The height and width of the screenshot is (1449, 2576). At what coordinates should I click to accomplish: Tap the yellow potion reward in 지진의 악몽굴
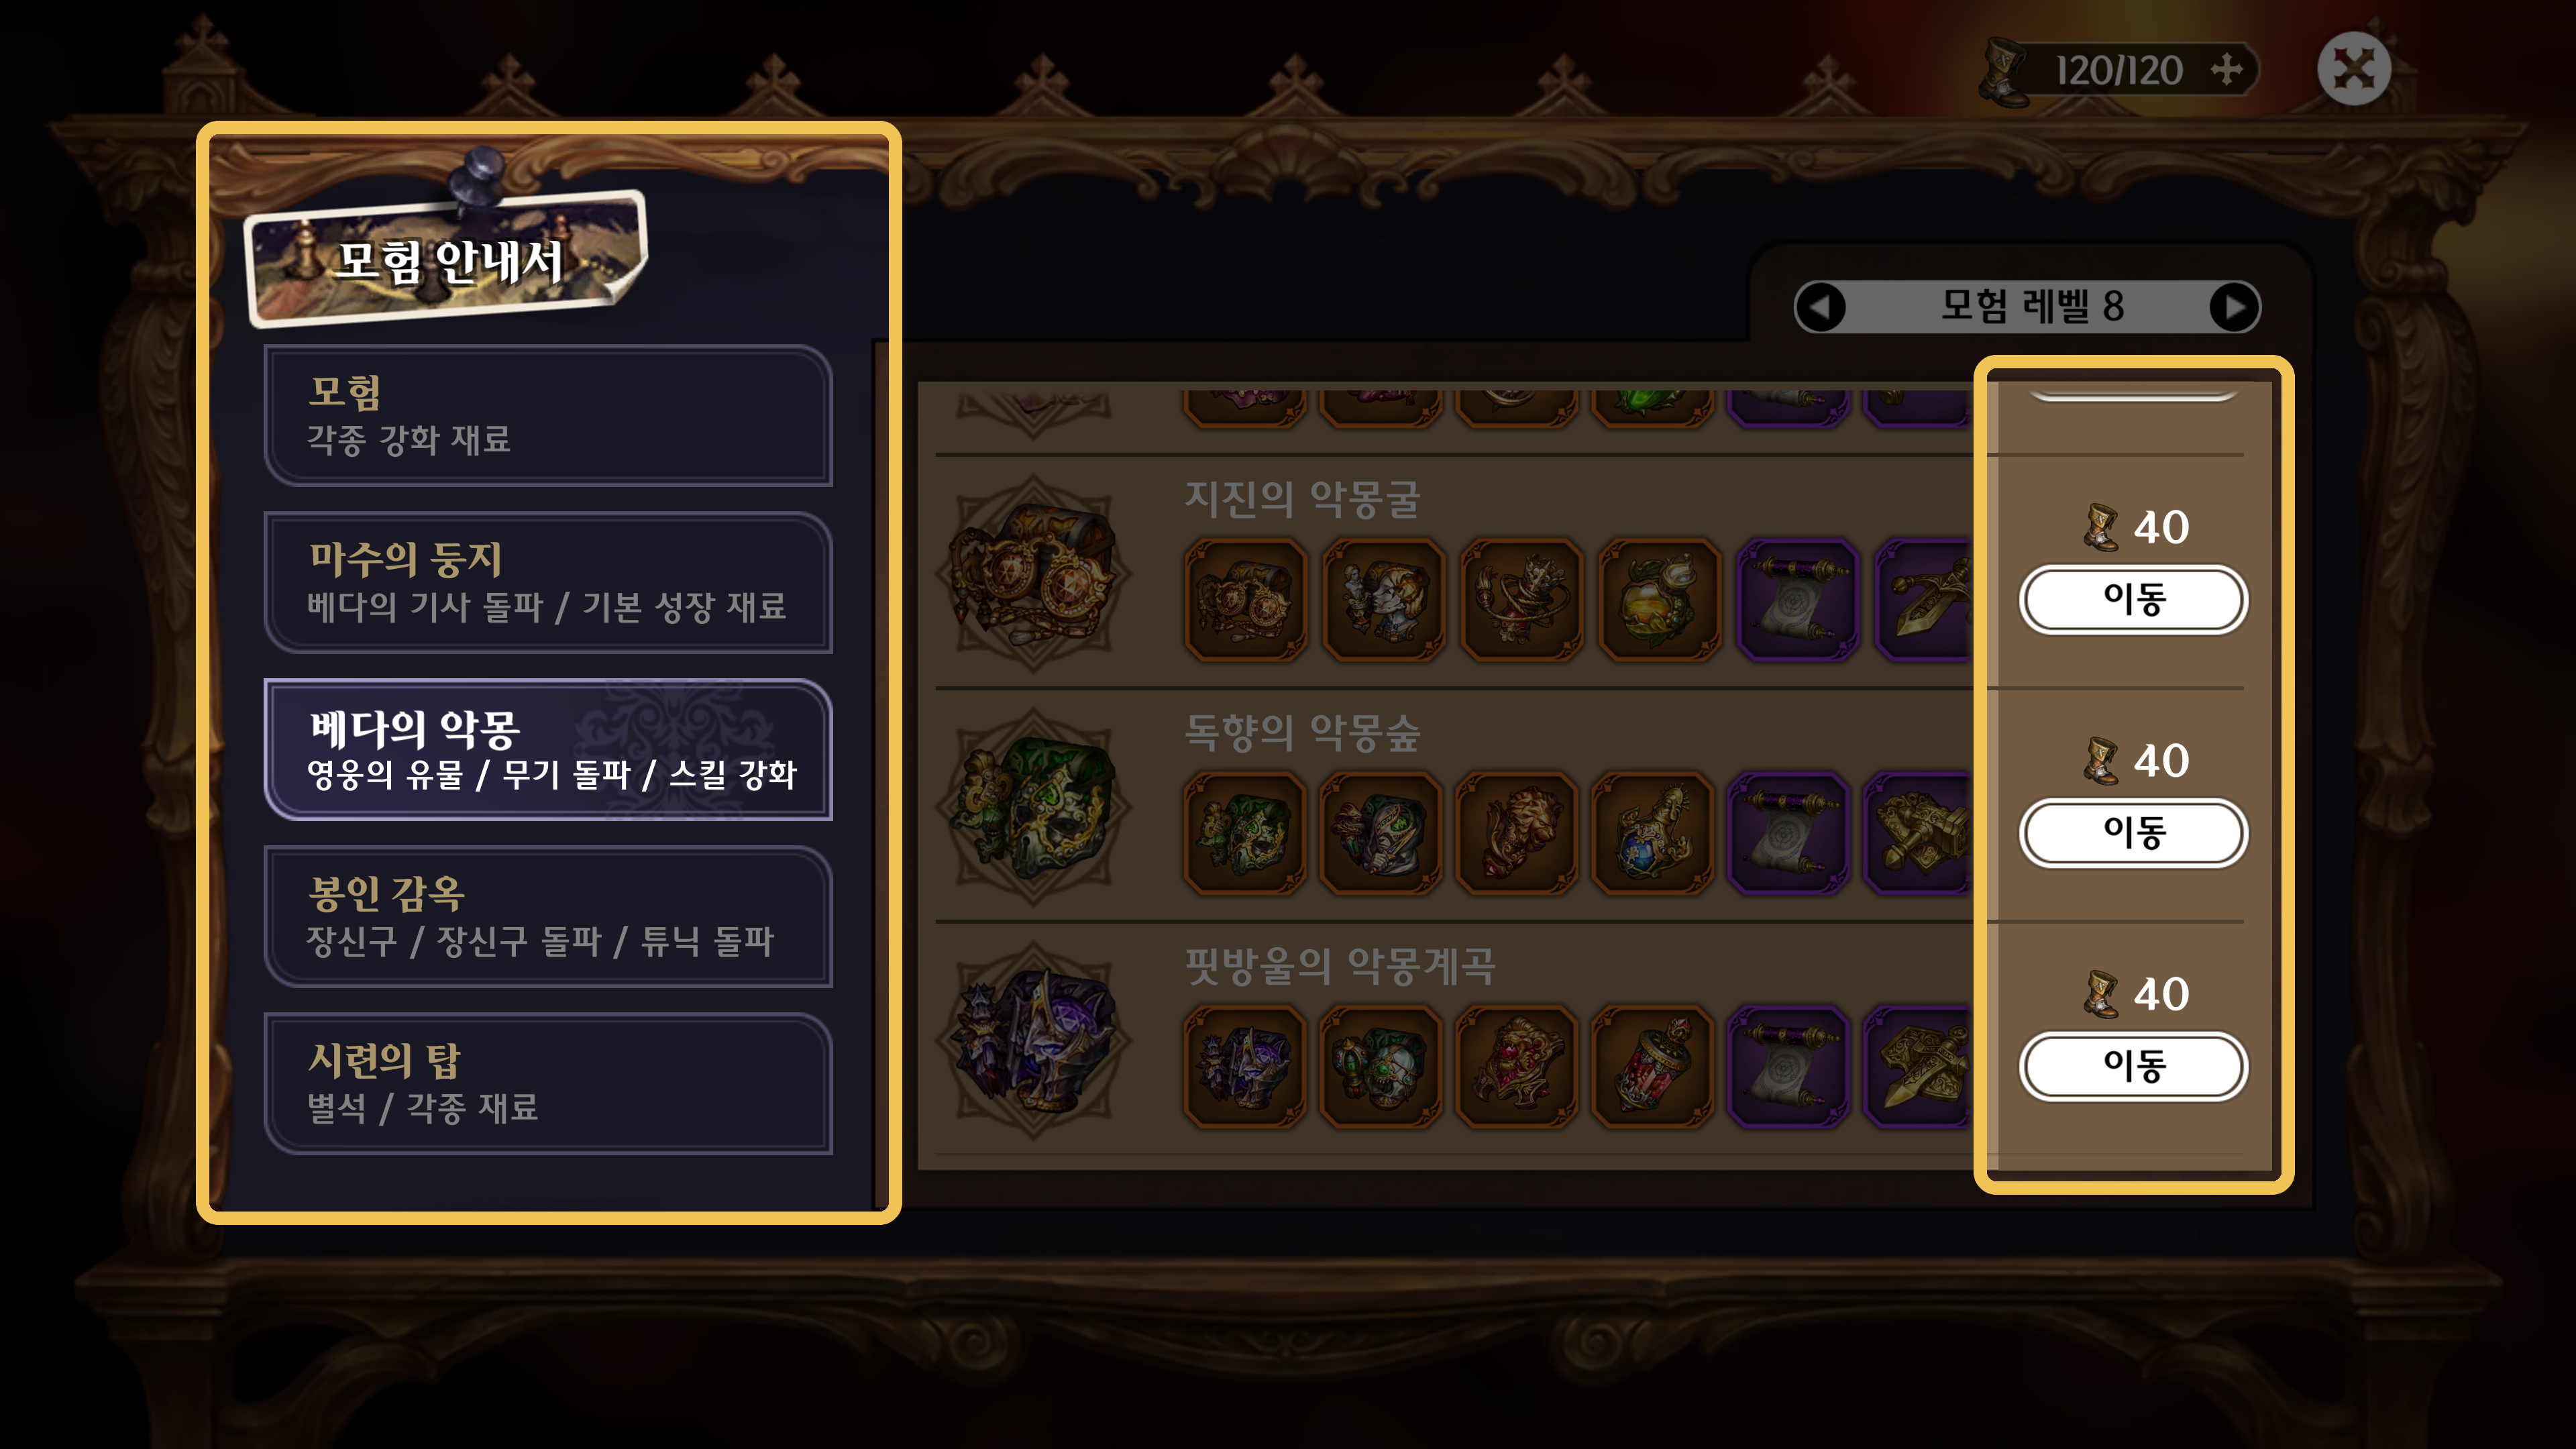pyautogui.click(x=1659, y=600)
